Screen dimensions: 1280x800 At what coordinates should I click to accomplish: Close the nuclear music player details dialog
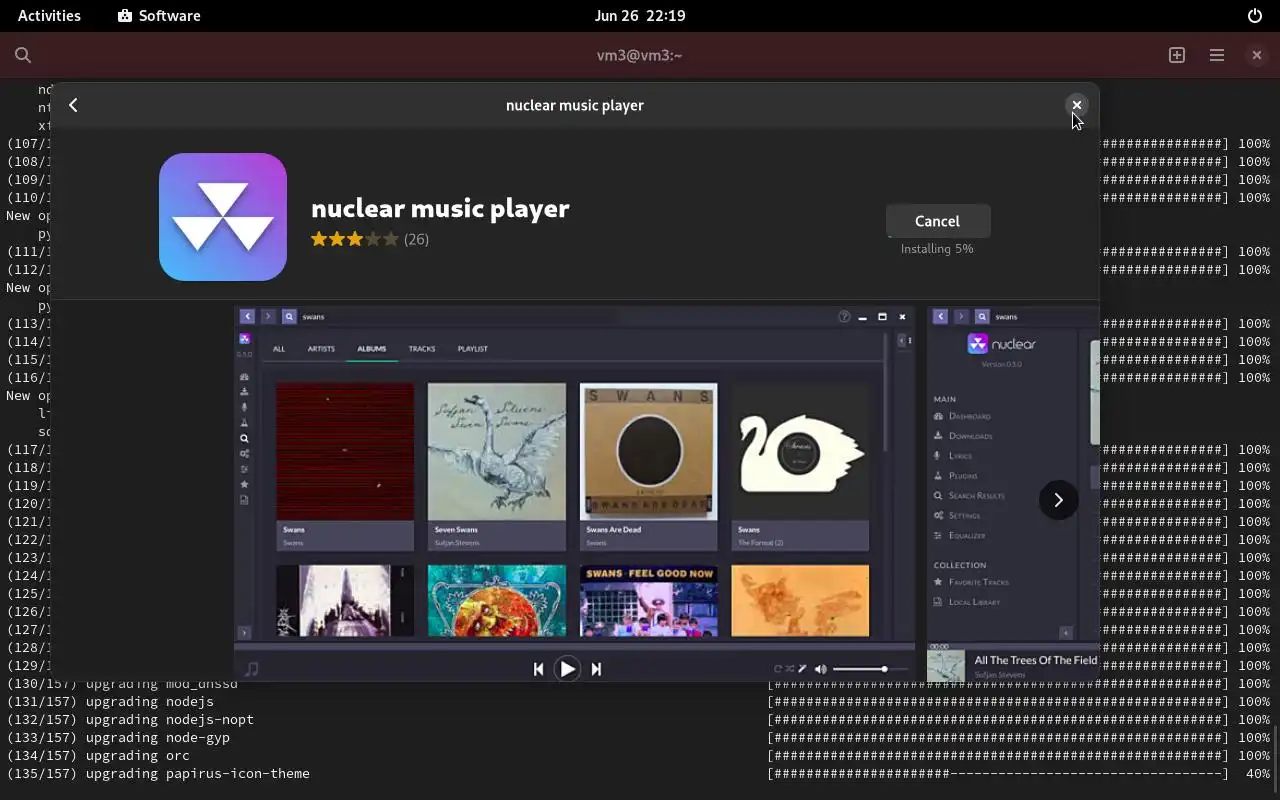click(x=1076, y=105)
